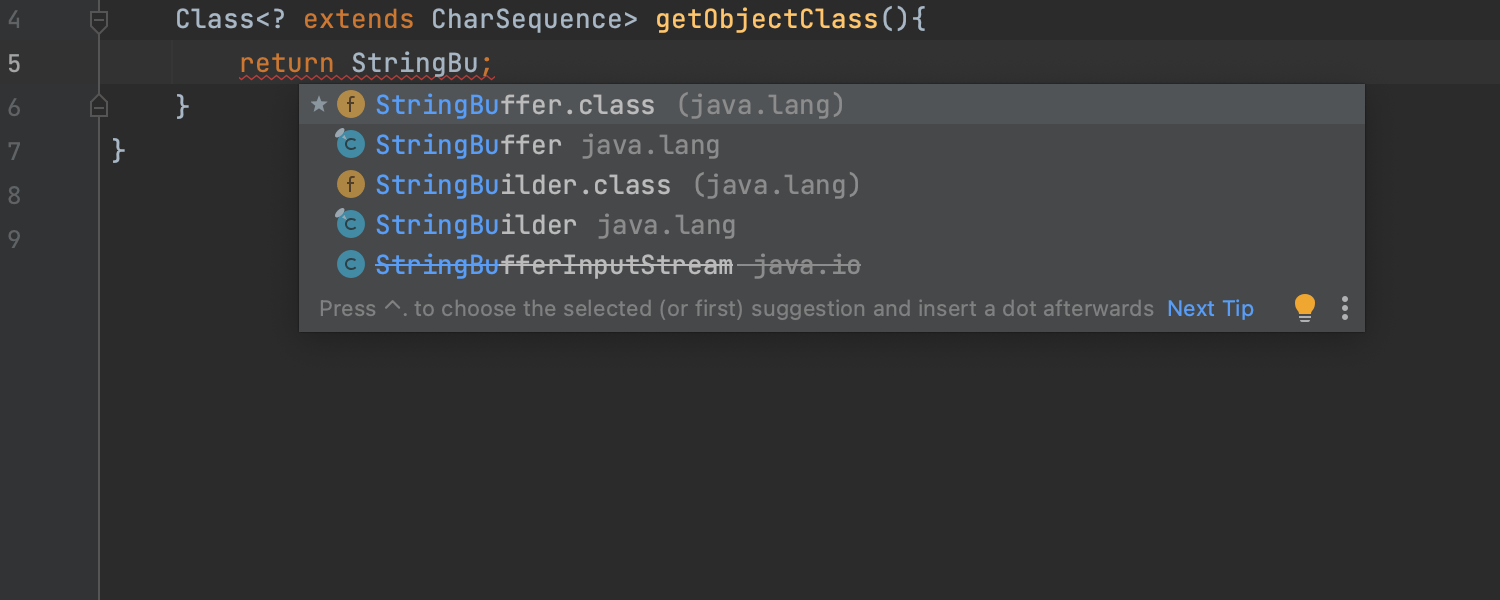Viewport: 1500px width, 600px height.
Task: Click the fold end marker on line 6
Action: (99, 106)
